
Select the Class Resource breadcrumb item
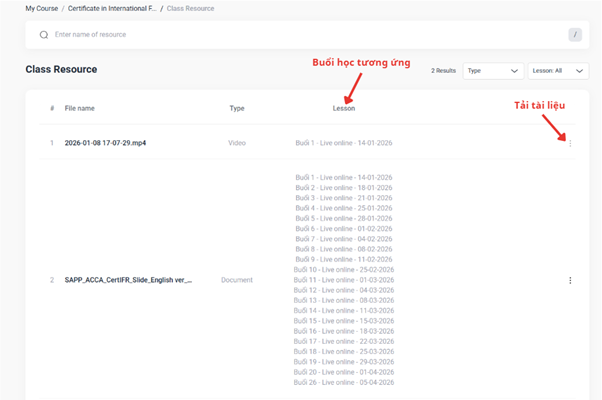[191, 8]
